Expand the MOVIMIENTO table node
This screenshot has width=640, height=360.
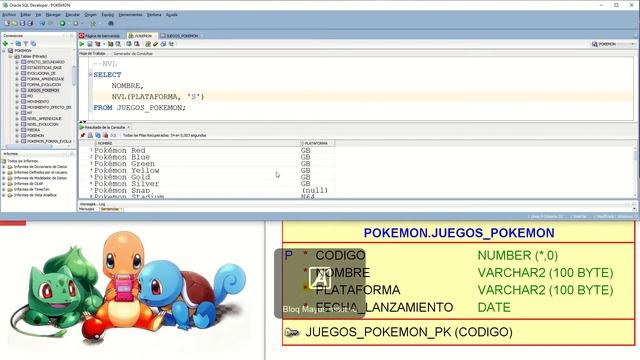(x=17, y=102)
